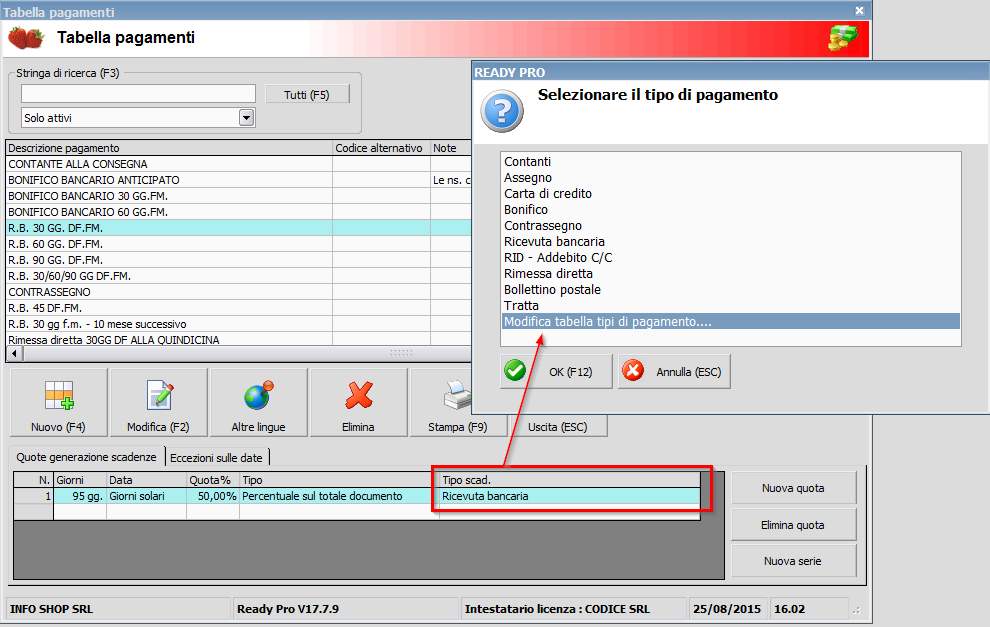
Task: Click the Altre lingue globe icon
Action: [x=259, y=395]
